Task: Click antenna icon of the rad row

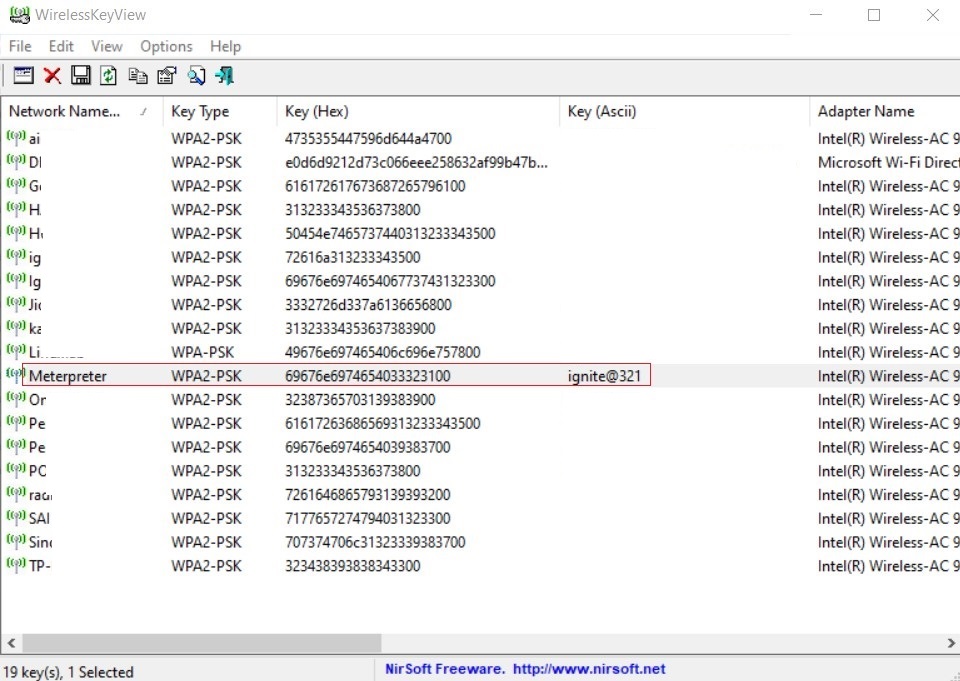Action: point(16,494)
